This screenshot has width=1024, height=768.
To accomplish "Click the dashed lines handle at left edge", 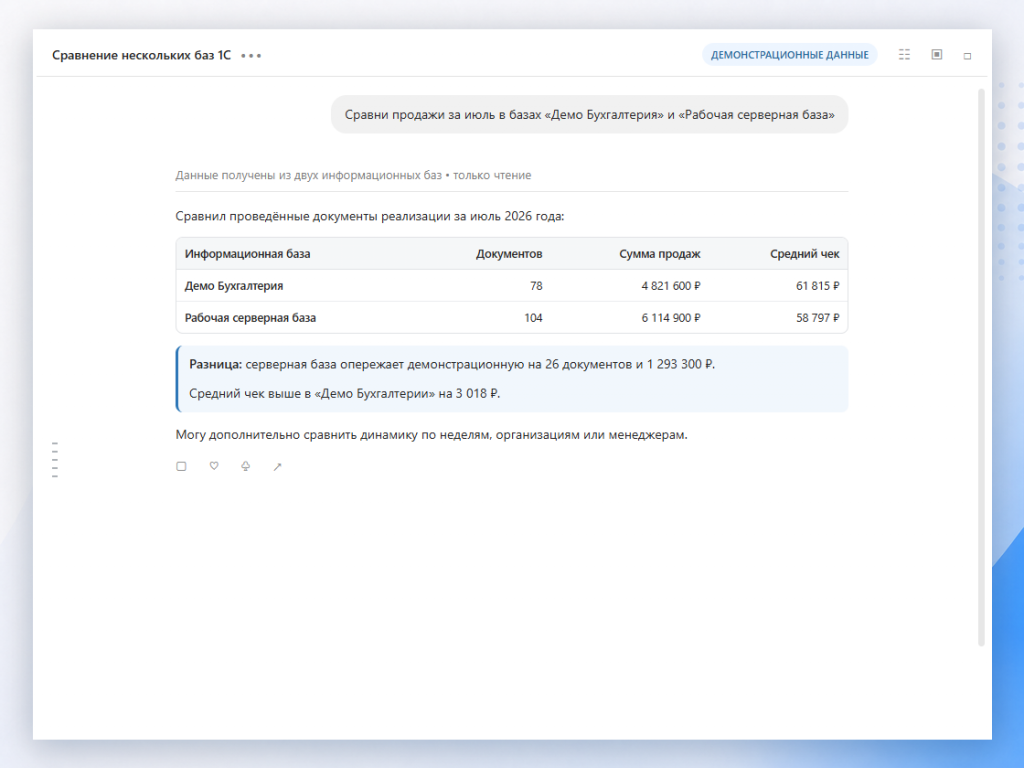I will (x=55, y=460).
